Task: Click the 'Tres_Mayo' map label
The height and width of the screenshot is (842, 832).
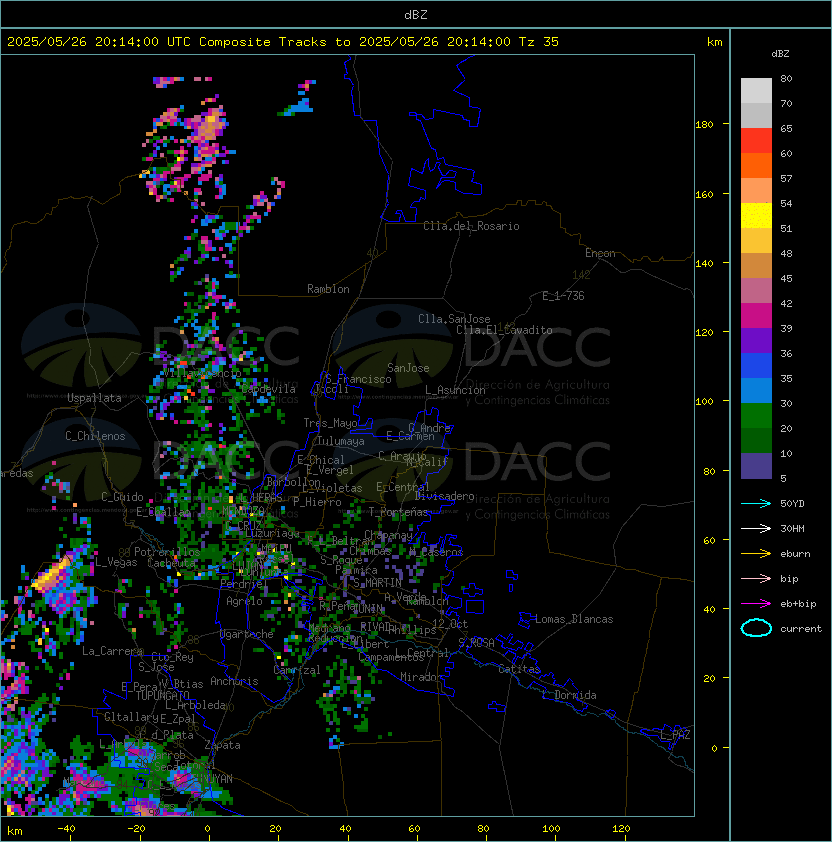Action: point(330,423)
